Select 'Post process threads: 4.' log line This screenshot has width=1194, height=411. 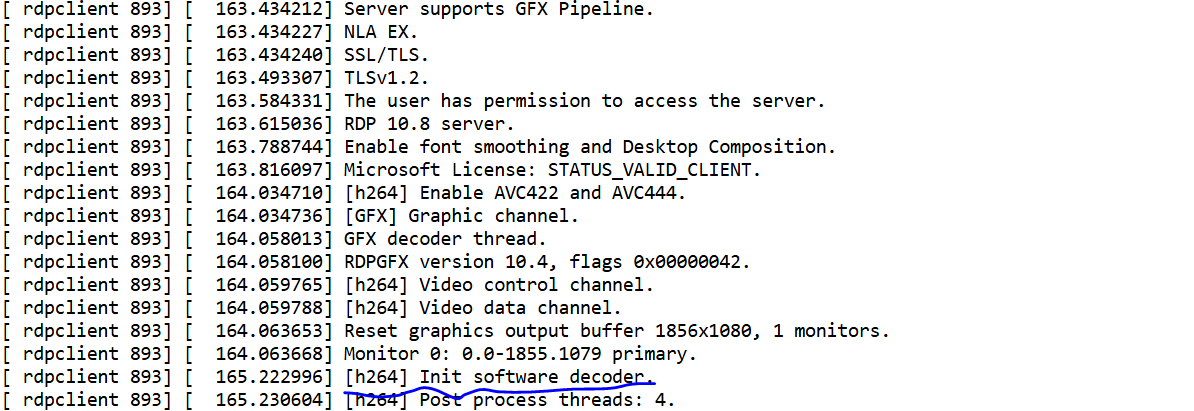pyautogui.click(x=510, y=400)
